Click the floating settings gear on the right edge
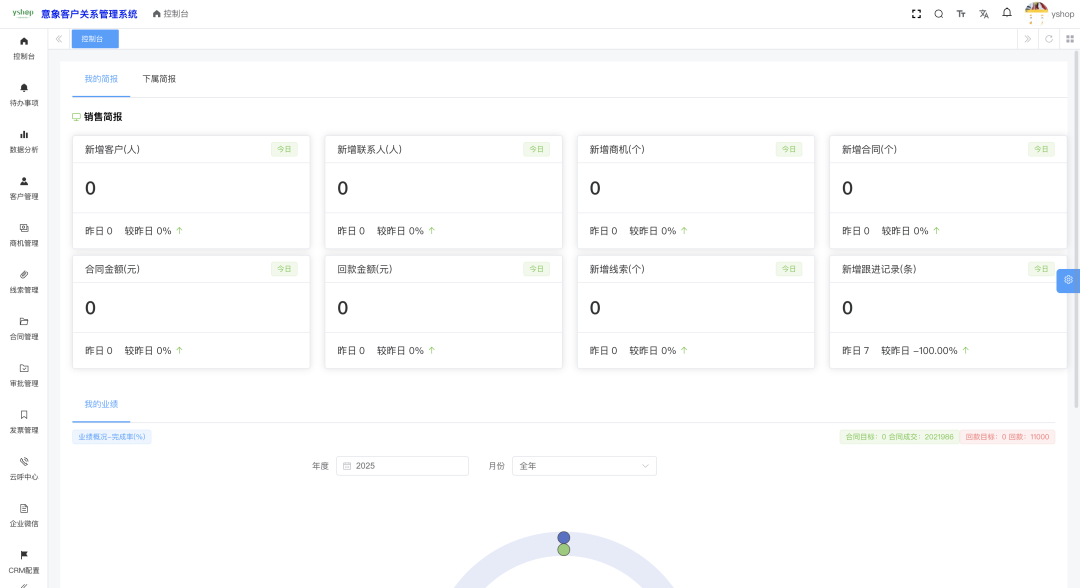Viewport: 1080px width, 588px height. pyautogui.click(x=1068, y=281)
